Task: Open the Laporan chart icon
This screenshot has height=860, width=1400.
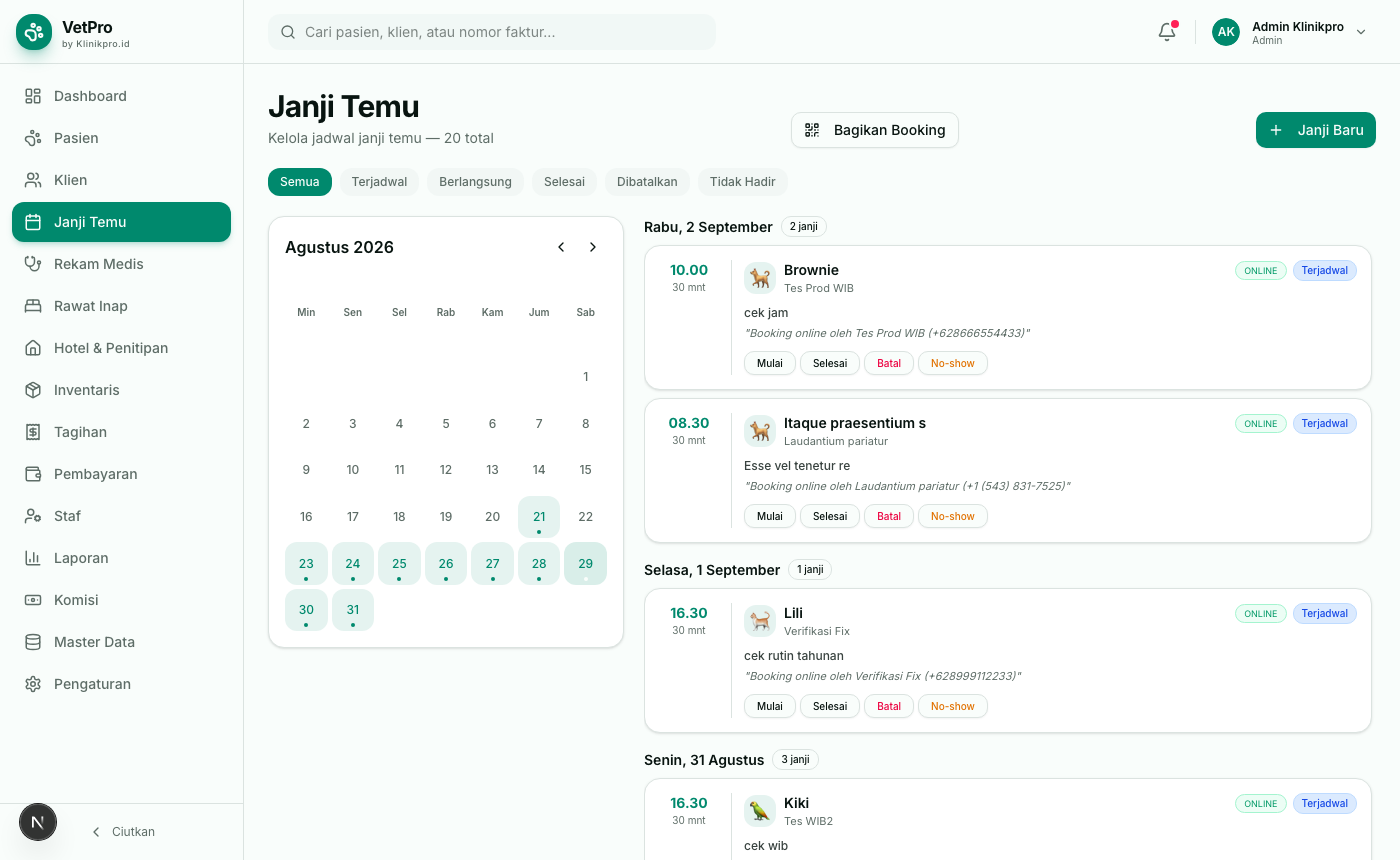Action: tap(33, 558)
